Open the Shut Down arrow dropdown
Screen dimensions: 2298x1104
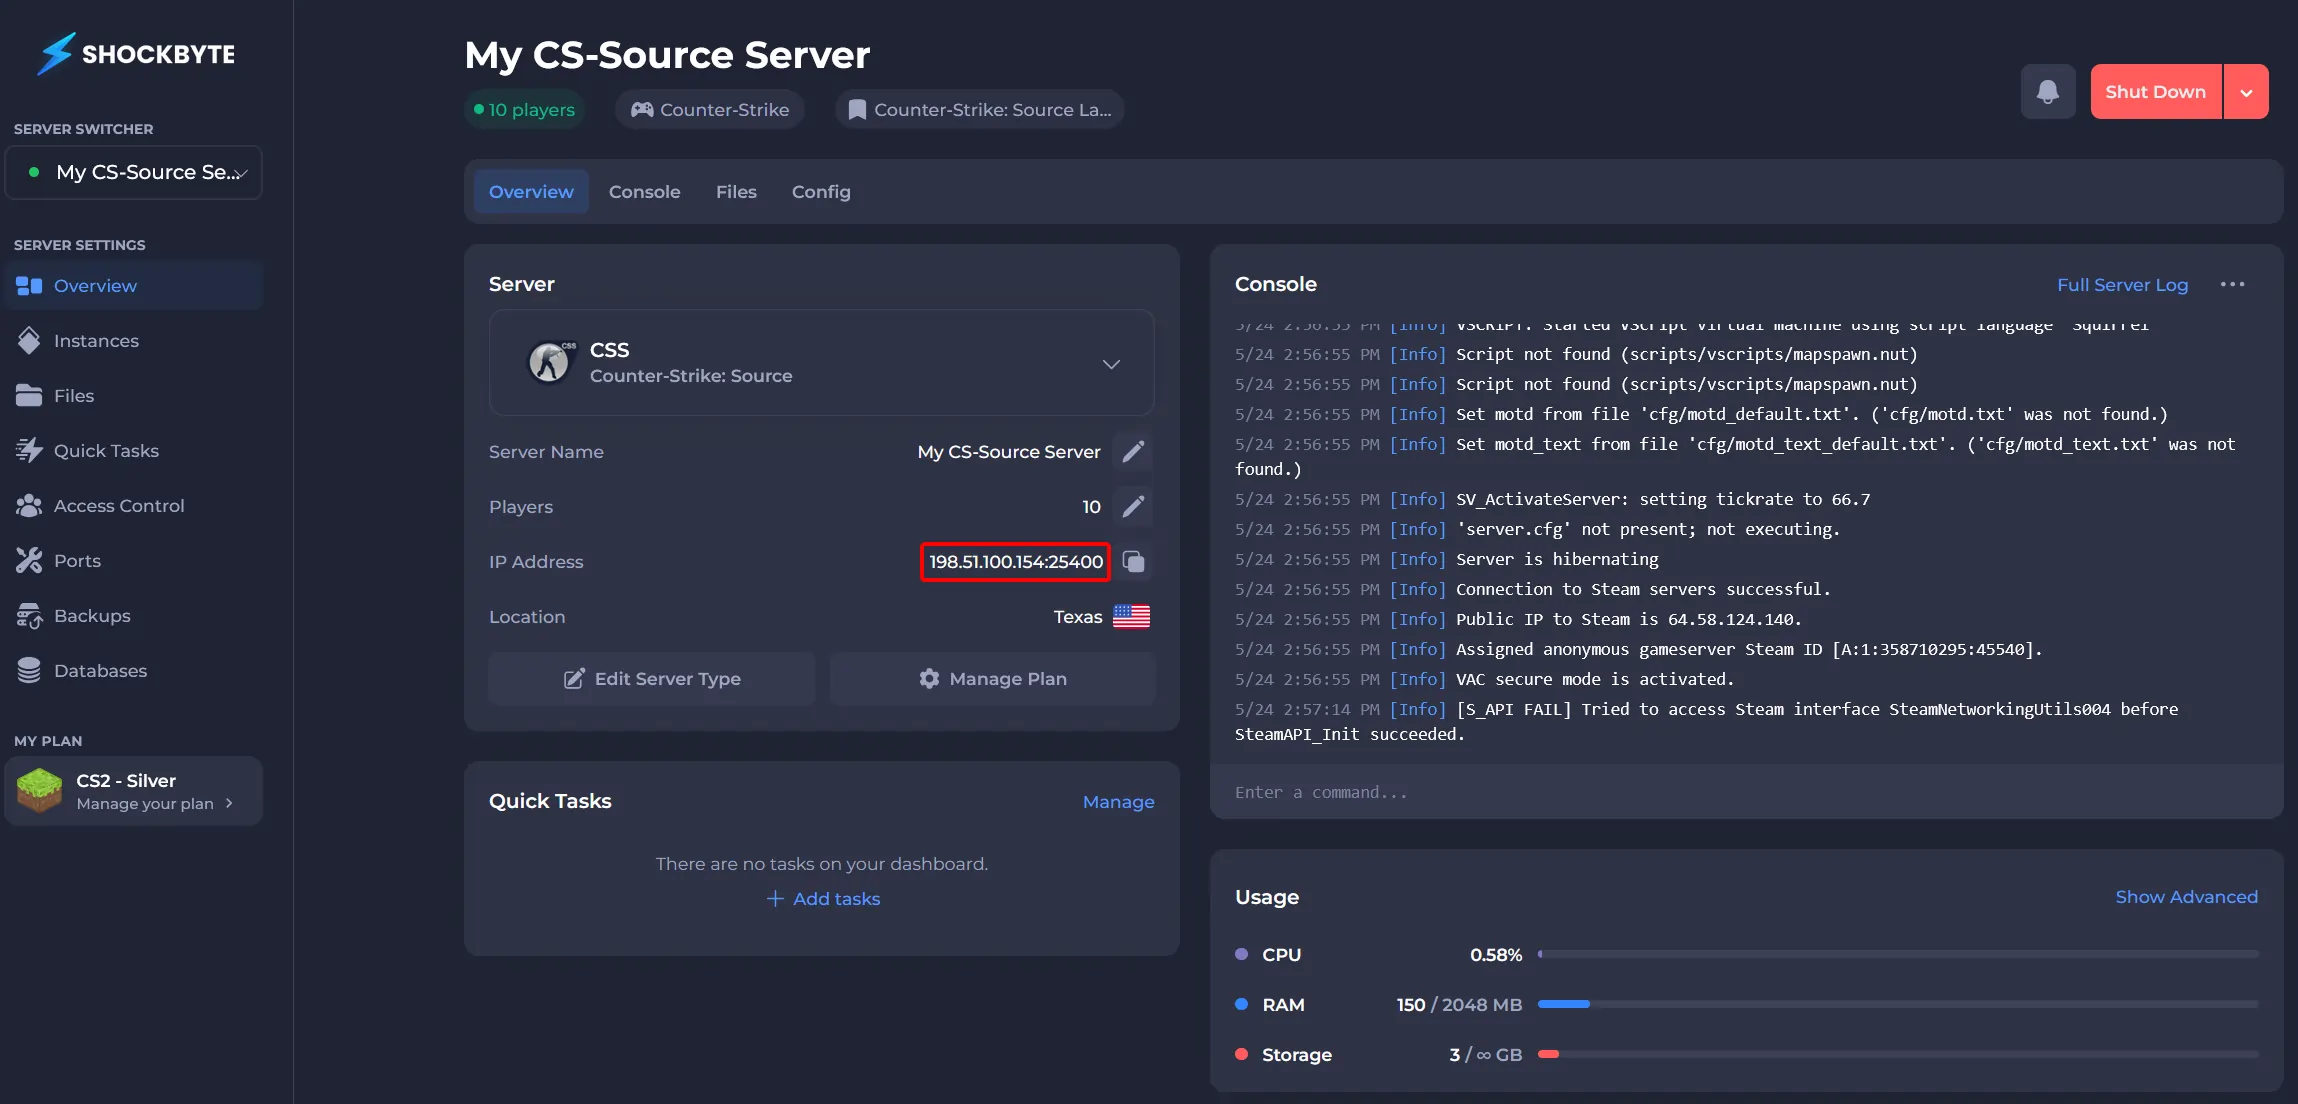pos(2246,92)
